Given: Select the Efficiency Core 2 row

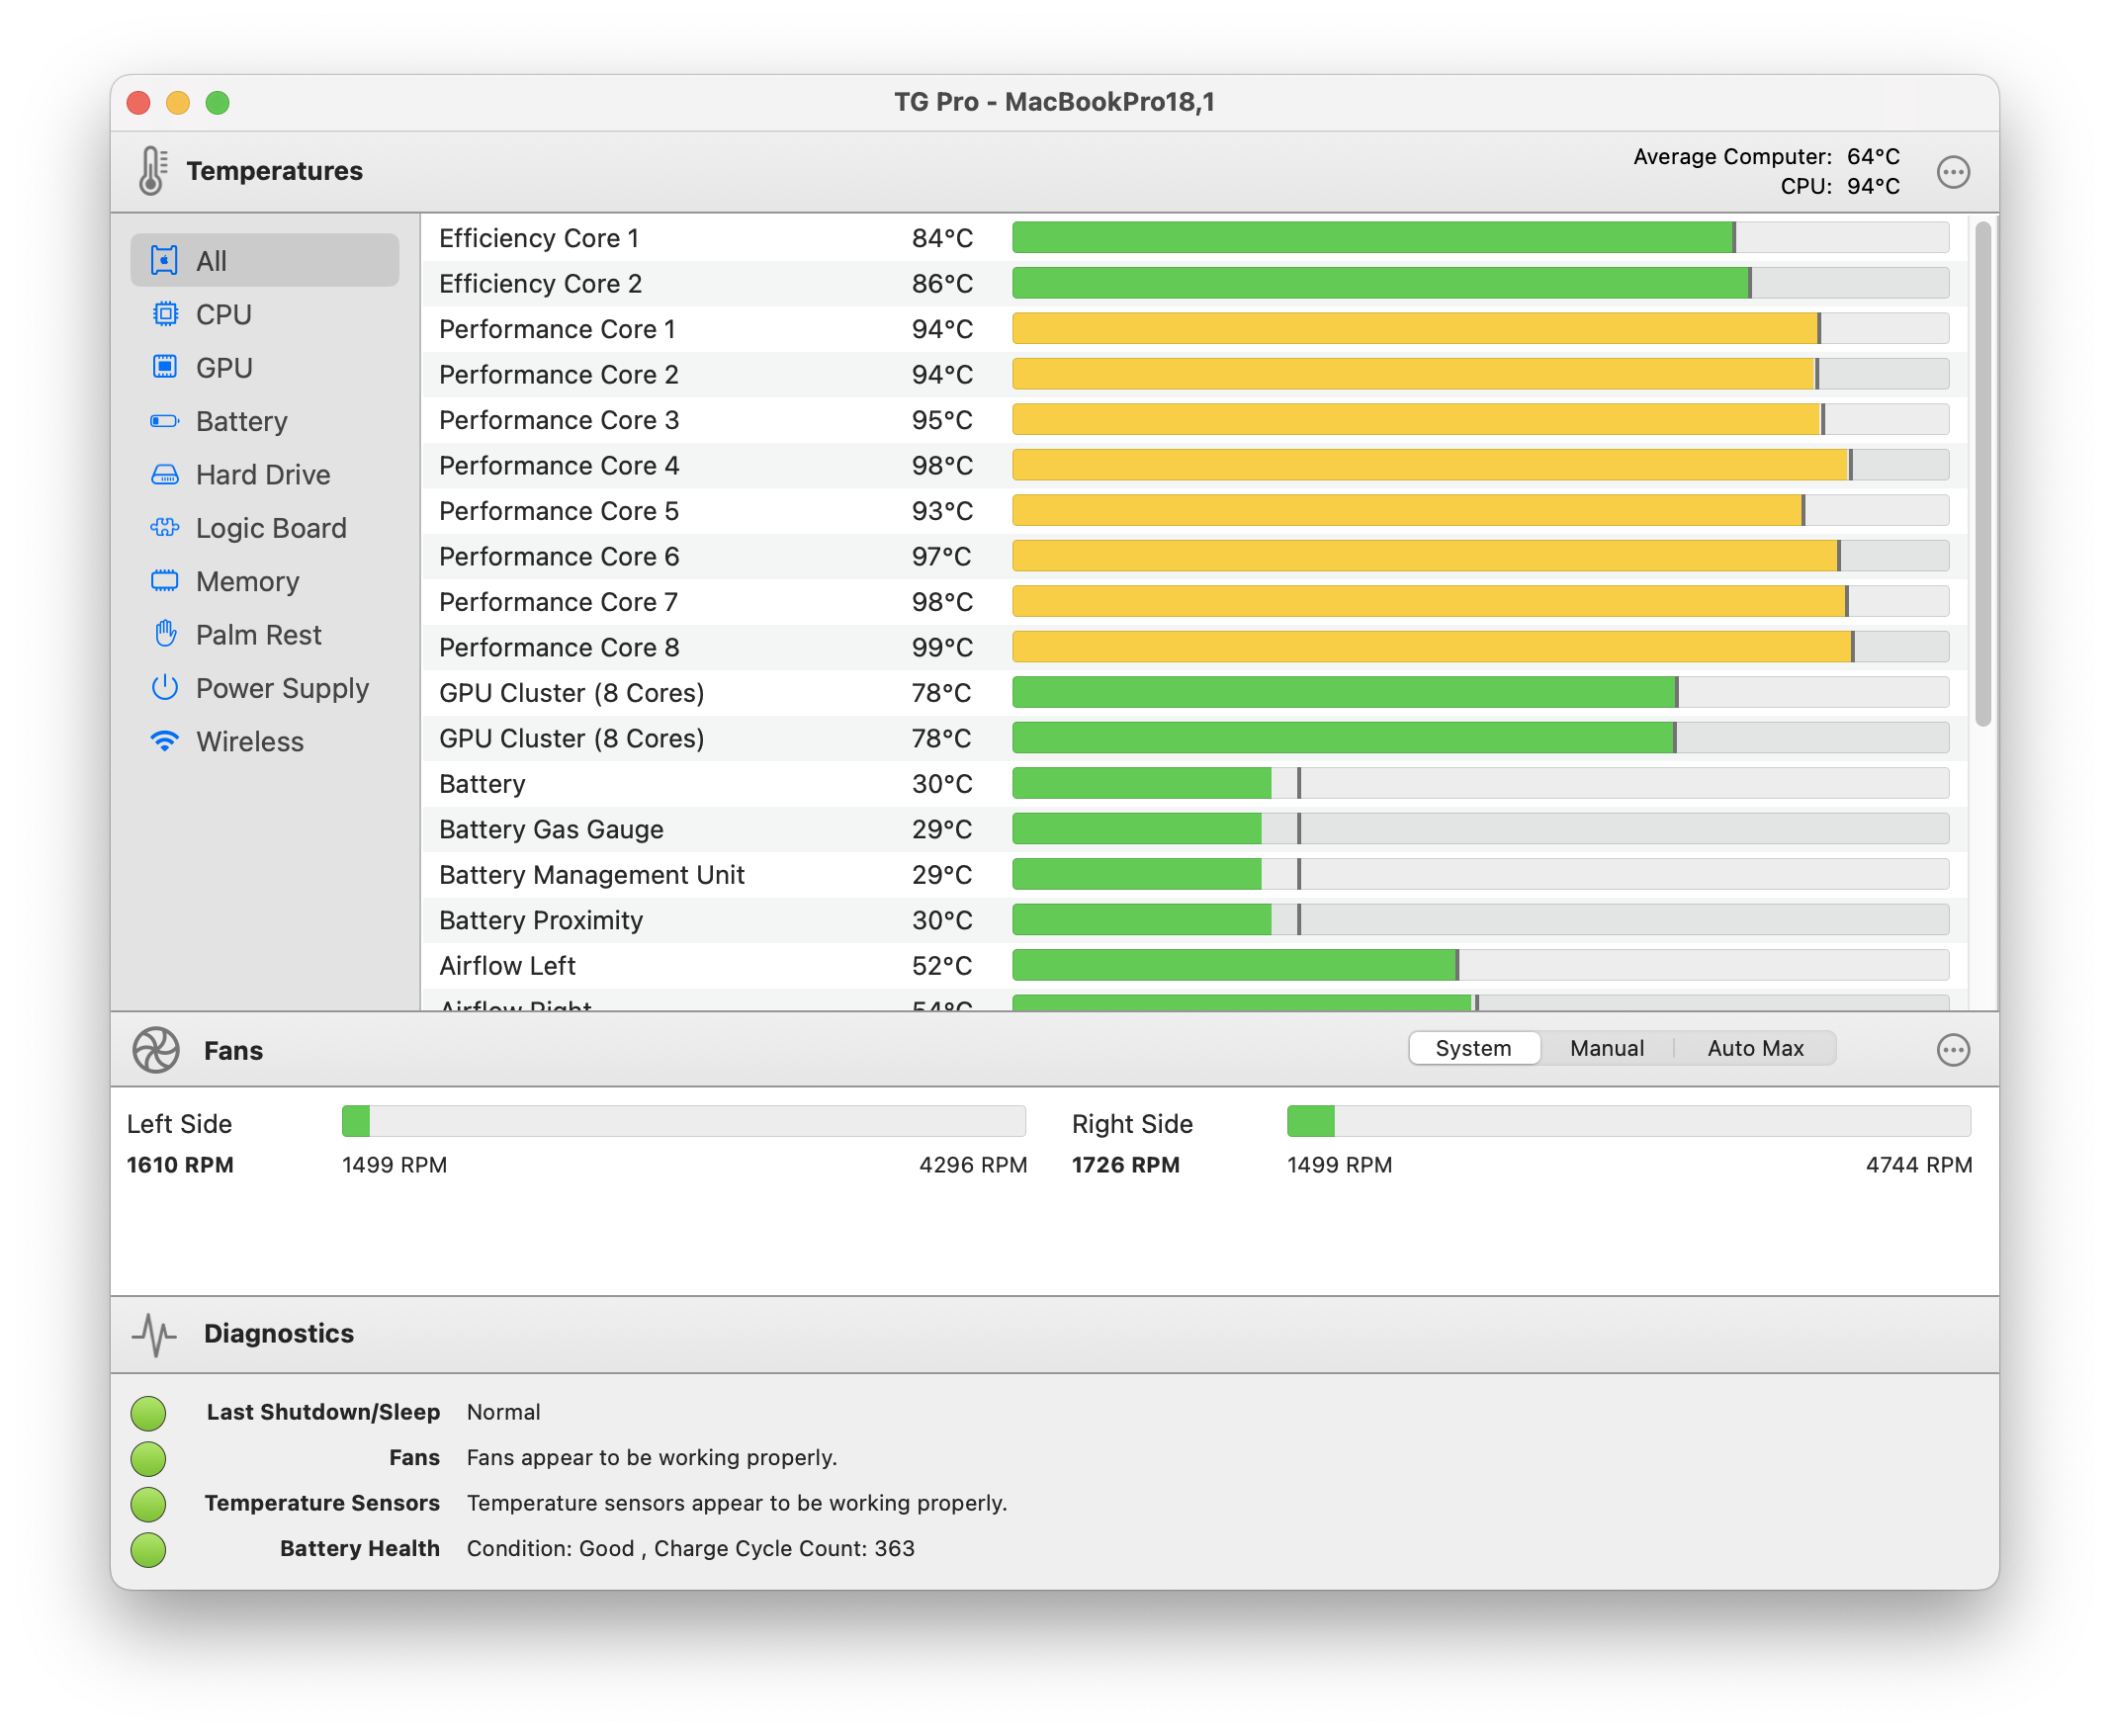Looking at the screenshot, I should (x=1194, y=283).
